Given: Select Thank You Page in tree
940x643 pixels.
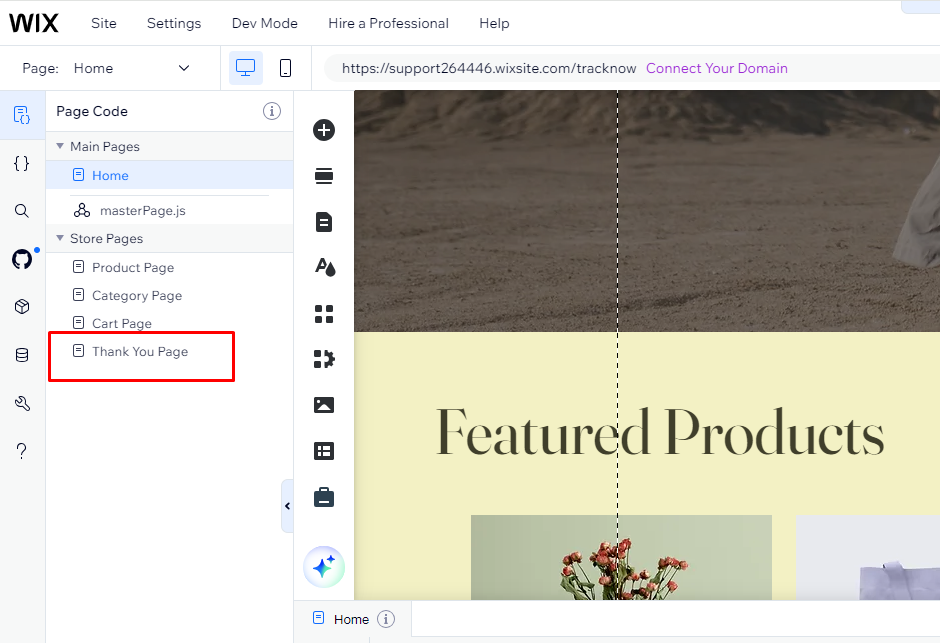Looking at the screenshot, I should pos(140,351).
